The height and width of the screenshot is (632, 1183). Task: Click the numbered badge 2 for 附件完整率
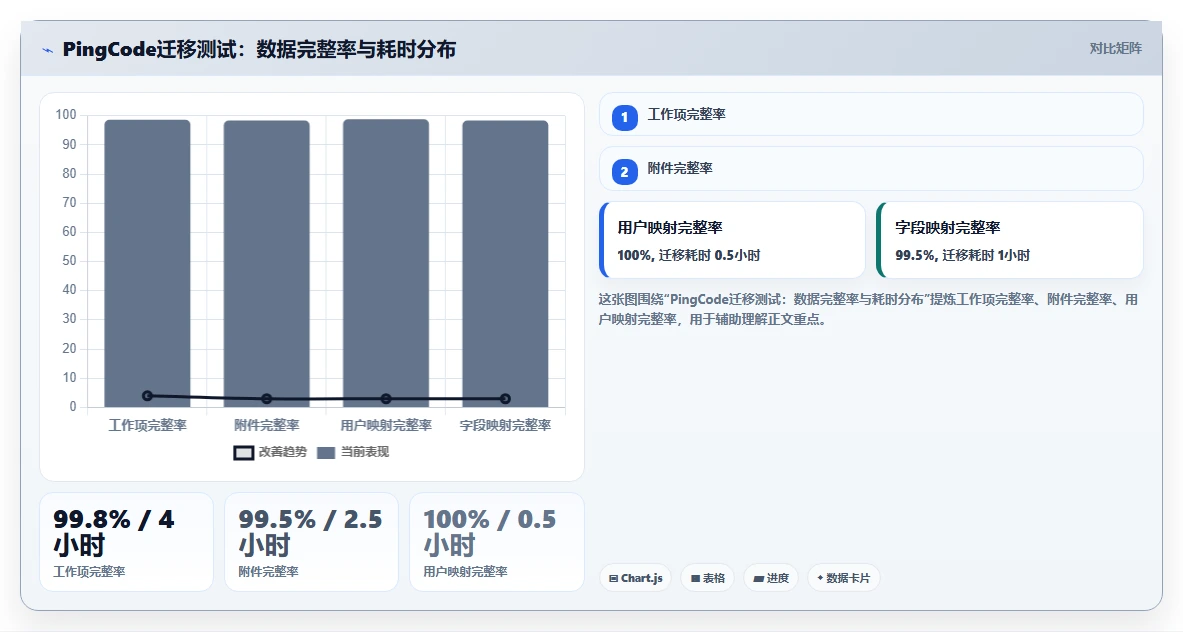[624, 172]
